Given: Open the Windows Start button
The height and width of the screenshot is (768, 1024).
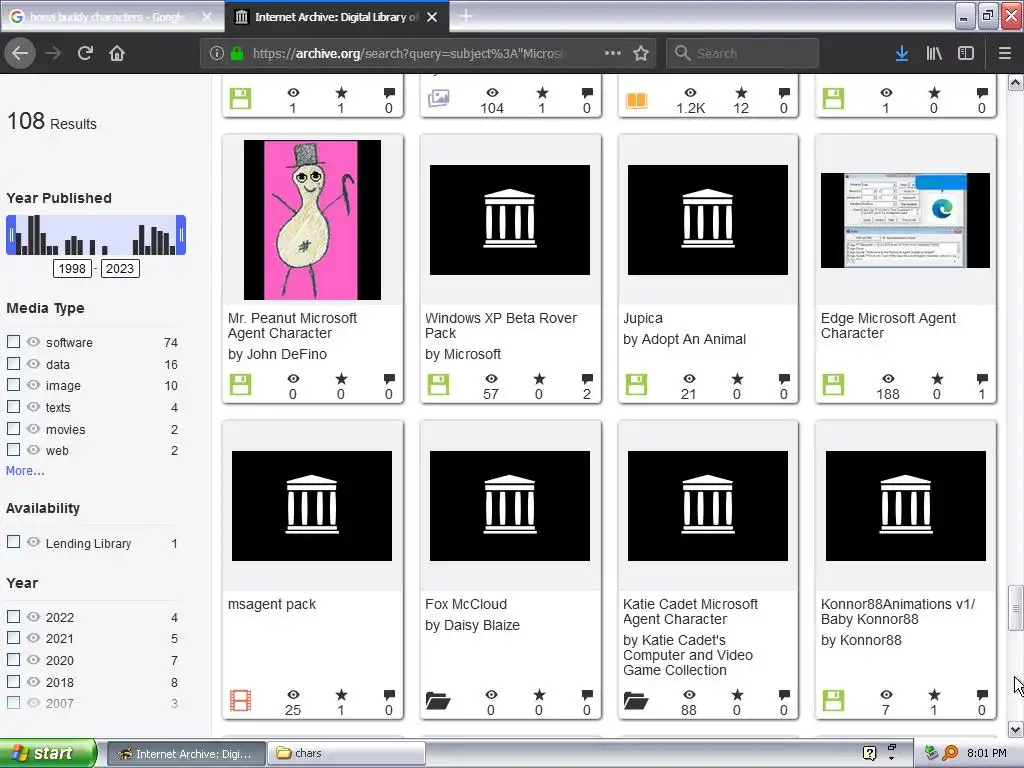Looking at the screenshot, I should (48, 753).
